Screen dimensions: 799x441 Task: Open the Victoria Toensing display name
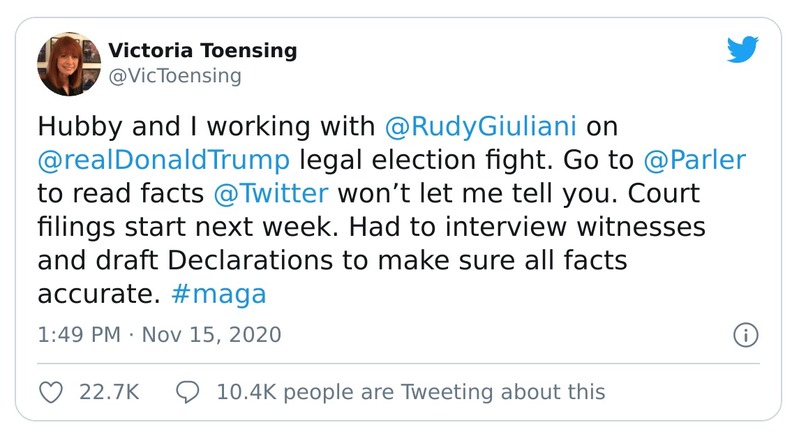click(202, 51)
